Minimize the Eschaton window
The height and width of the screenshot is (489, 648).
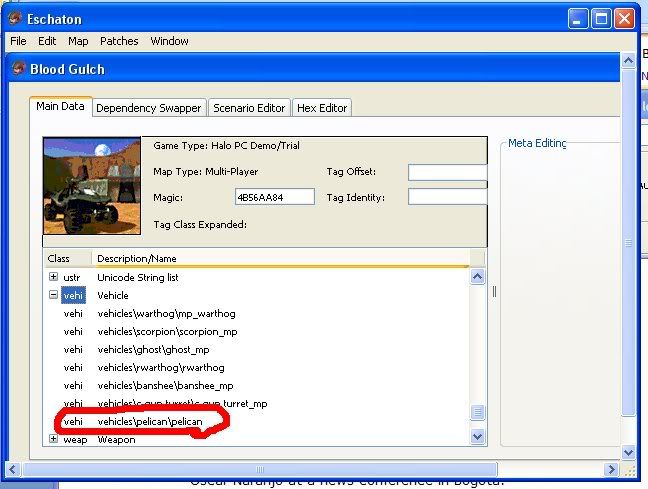point(577,19)
